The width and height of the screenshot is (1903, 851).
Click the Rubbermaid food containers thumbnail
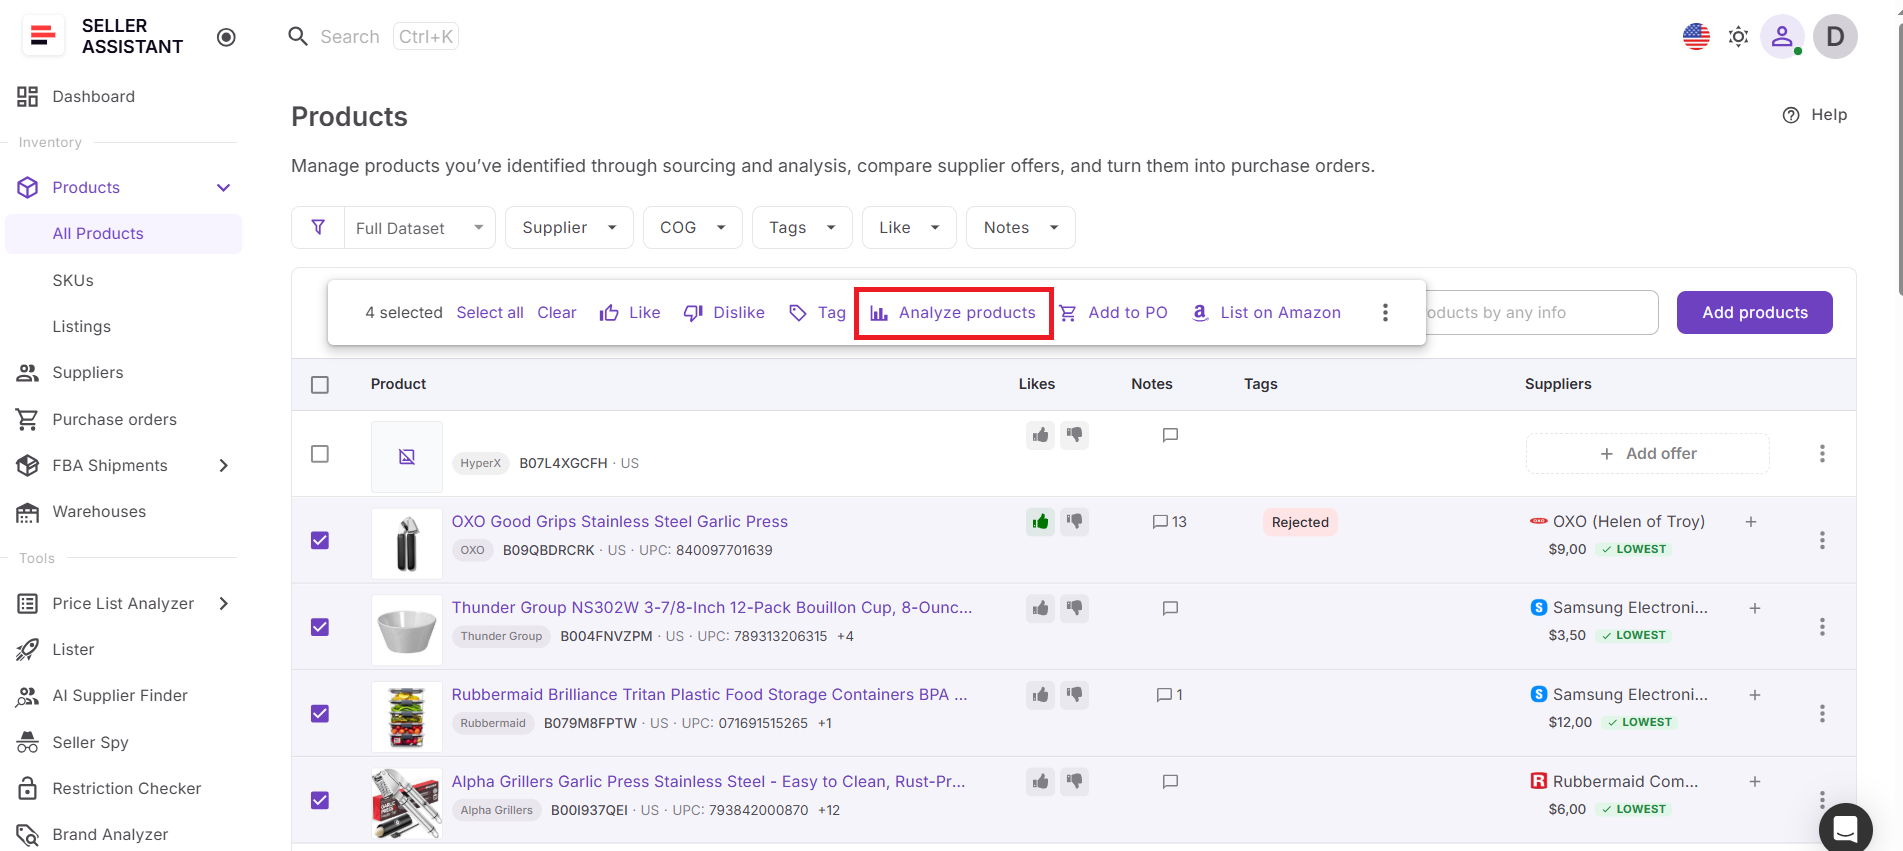click(x=407, y=717)
